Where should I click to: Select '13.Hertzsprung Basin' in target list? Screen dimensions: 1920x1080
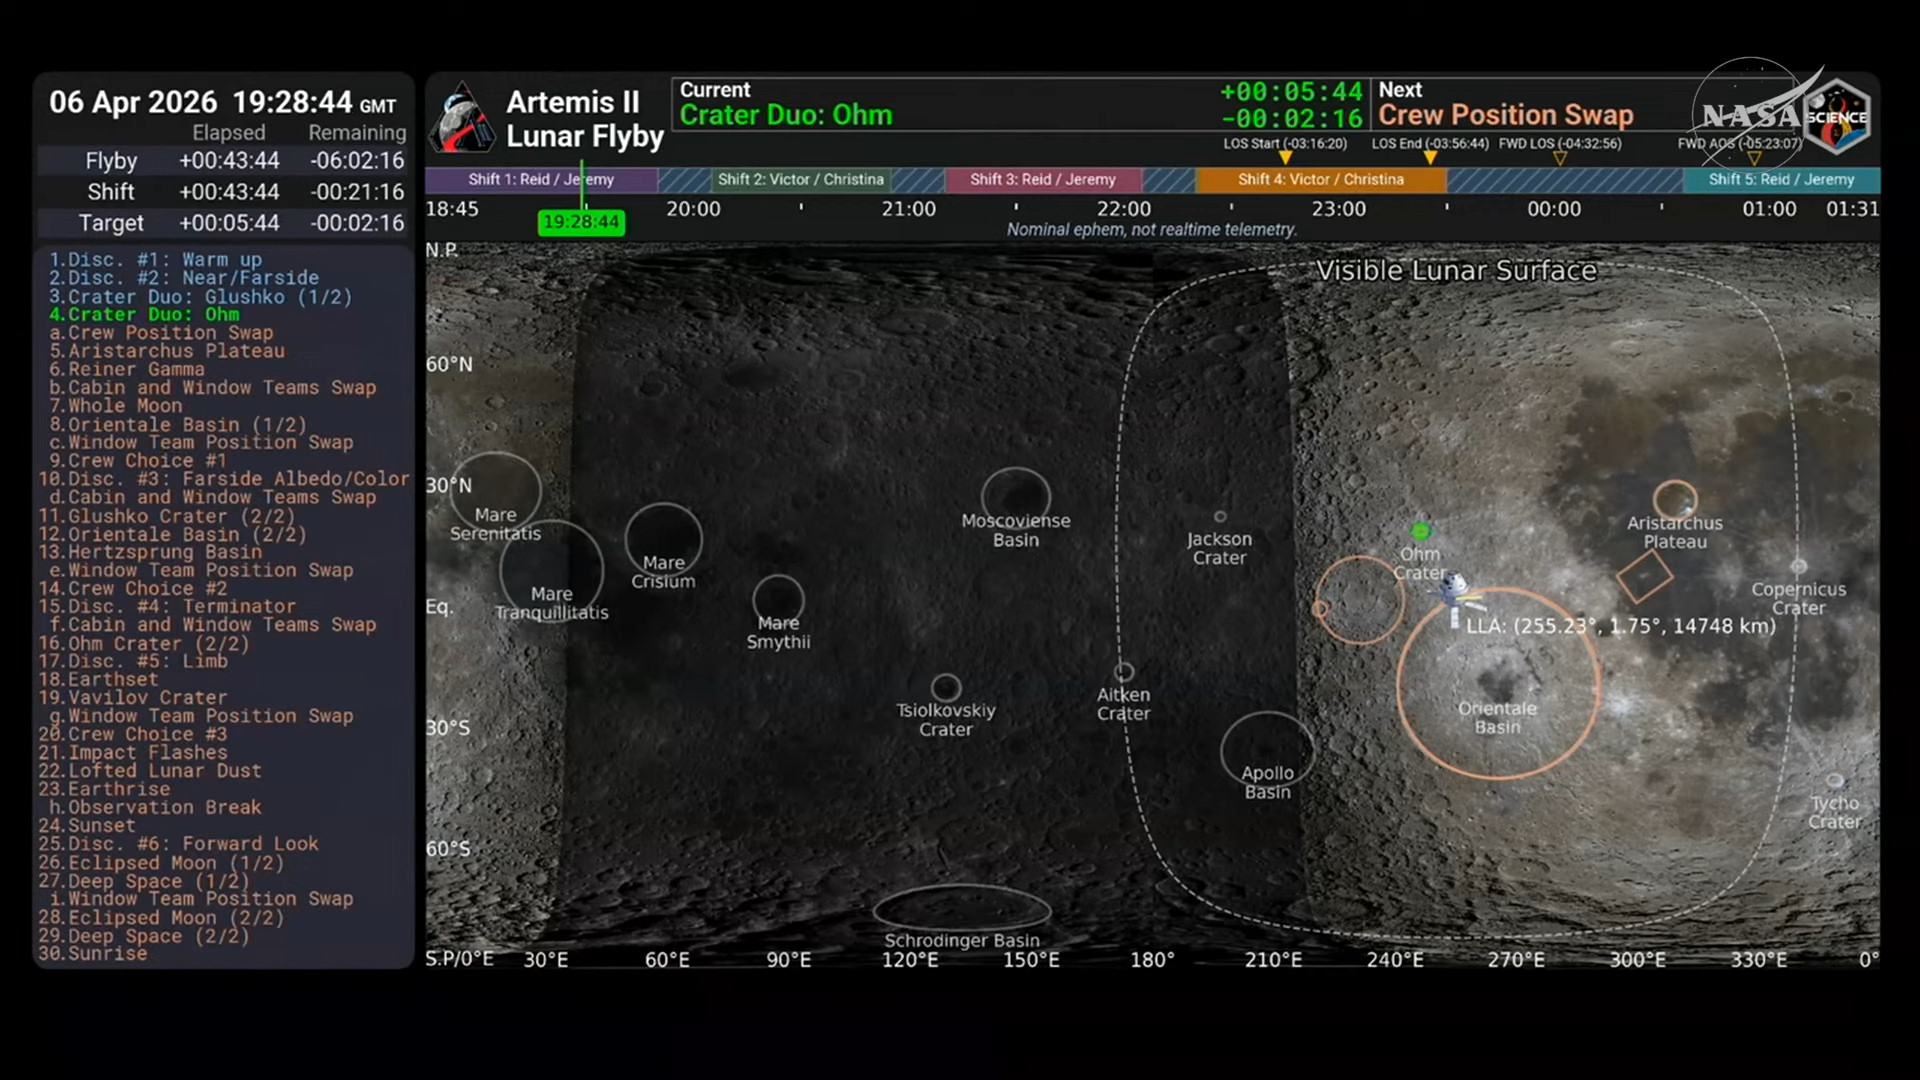click(150, 552)
